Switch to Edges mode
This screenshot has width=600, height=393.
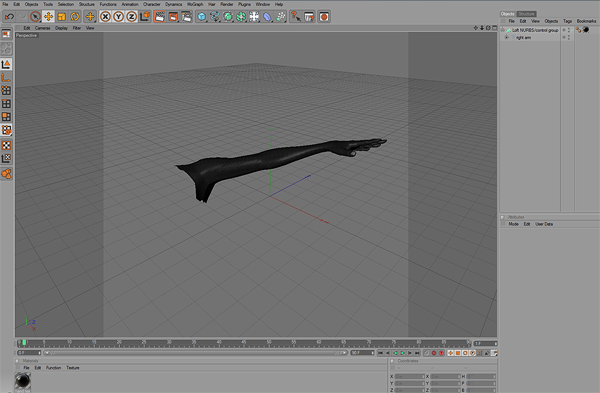(6, 104)
